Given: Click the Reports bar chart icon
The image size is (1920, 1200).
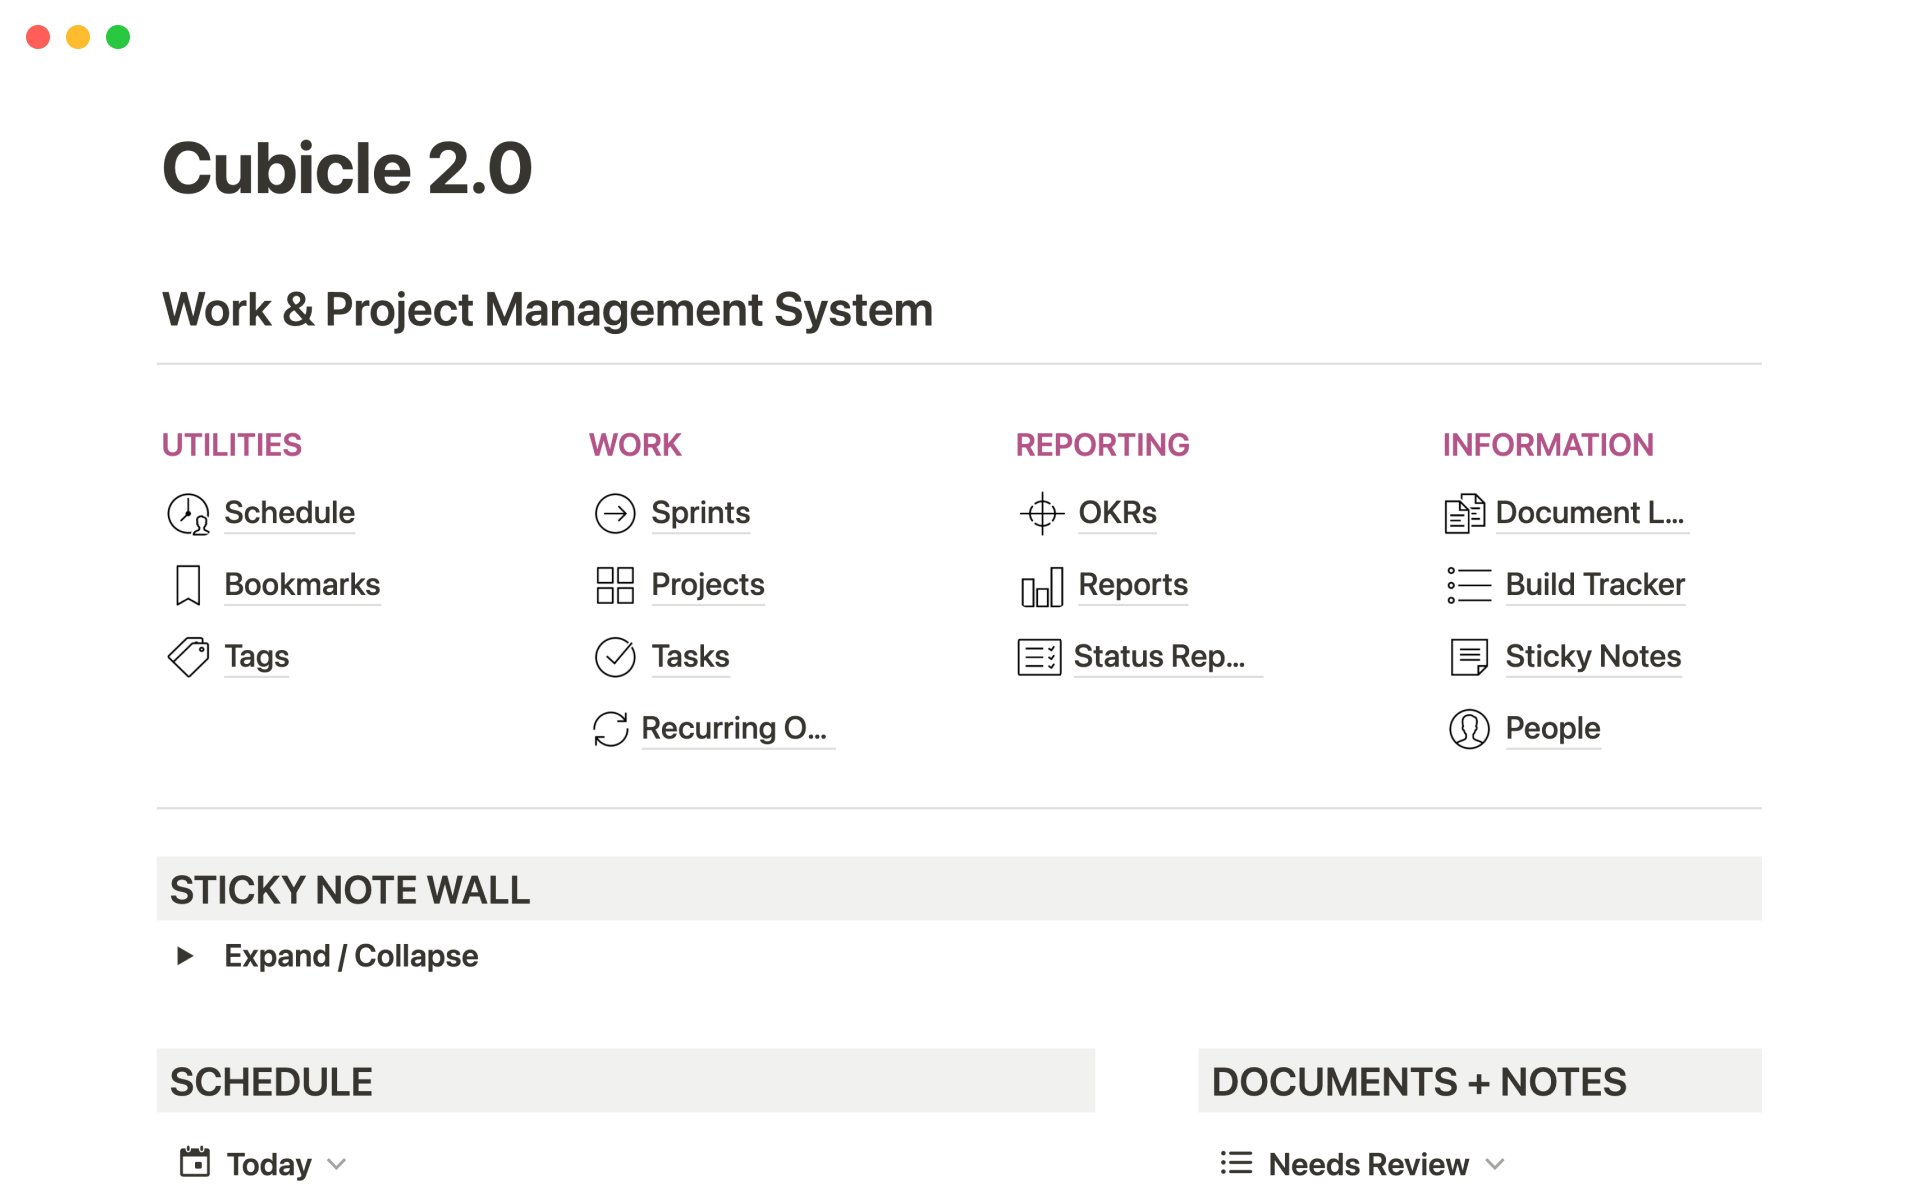Looking at the screenshot, I should pyautogui.click(x=1042, y=587).
